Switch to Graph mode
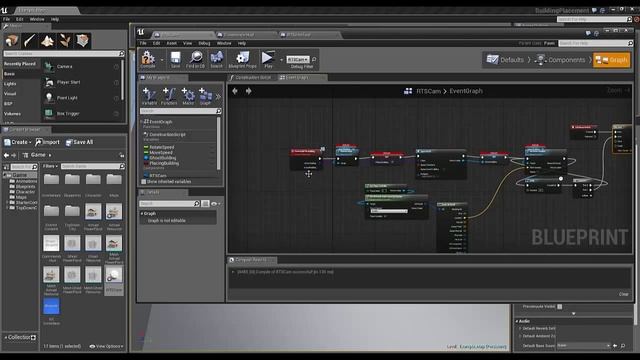Image resolution: width=640 pixels, height=360 pixels. [611, 60]
